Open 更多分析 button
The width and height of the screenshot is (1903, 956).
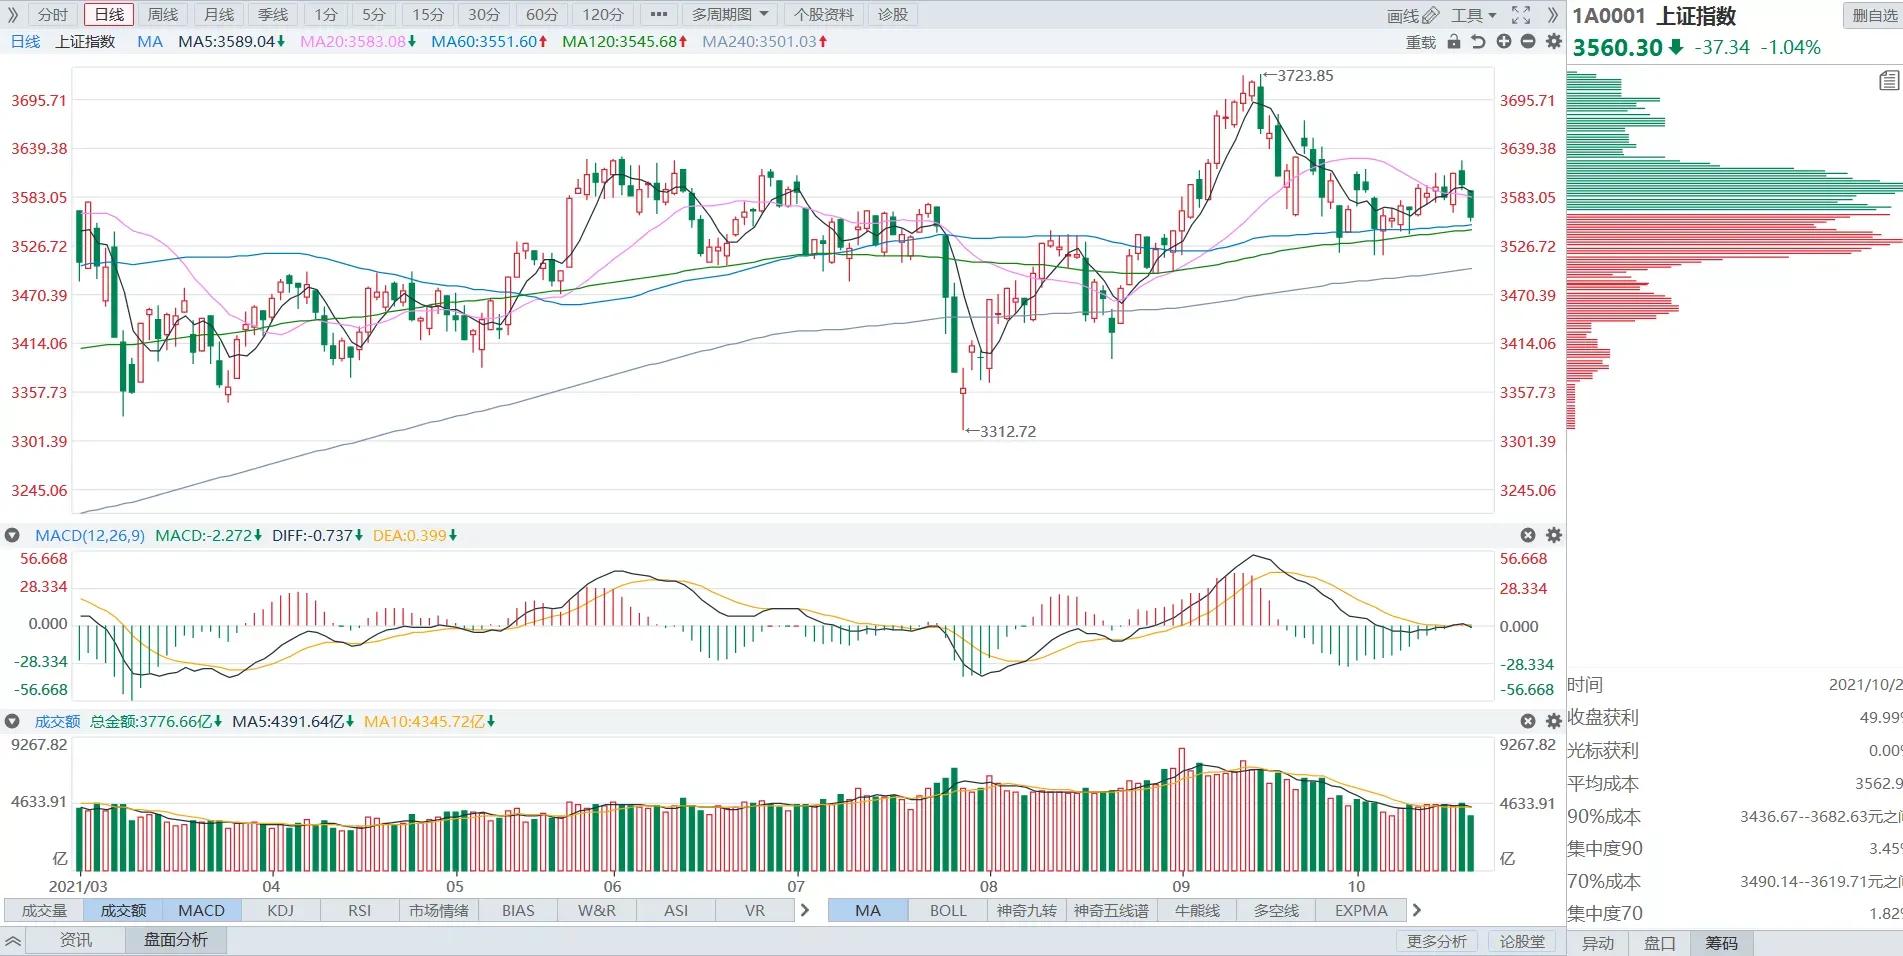point(1436,941)
